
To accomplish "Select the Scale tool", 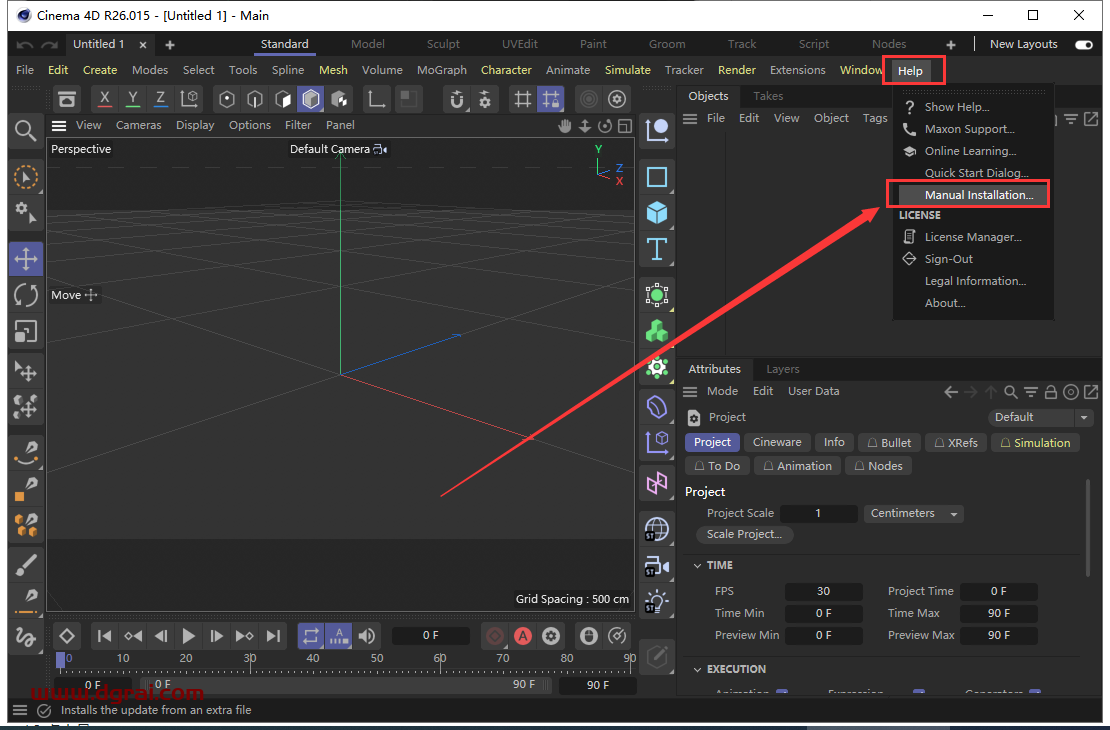I will [x=26, y=331].
